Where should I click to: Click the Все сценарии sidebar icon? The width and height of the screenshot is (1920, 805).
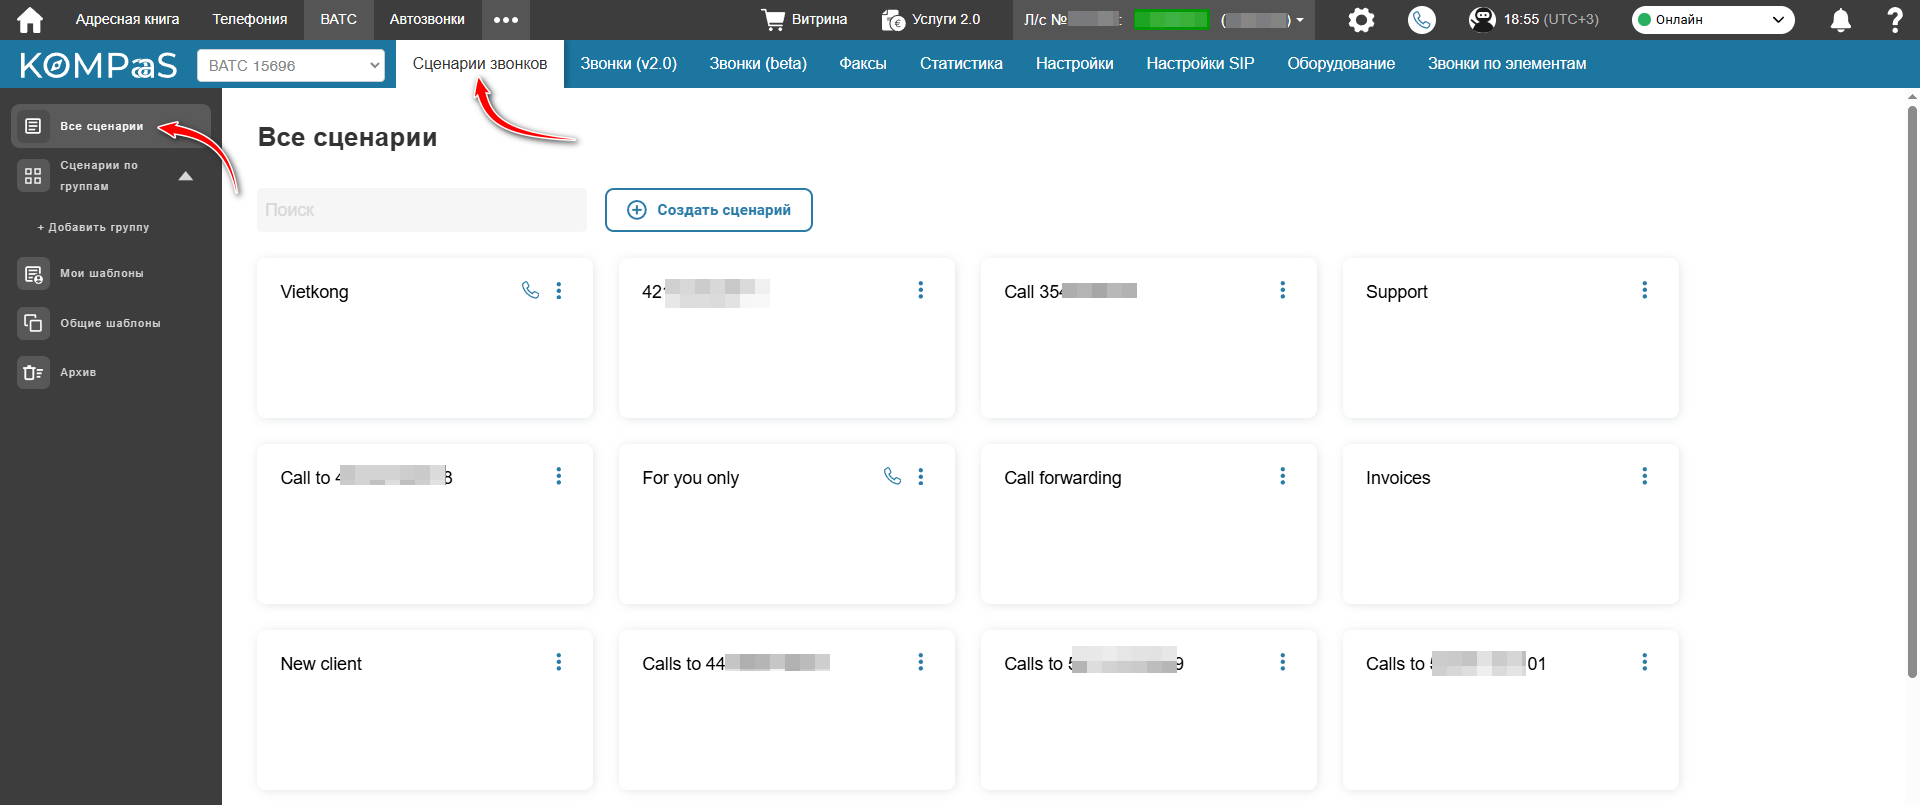coord(33,126)
